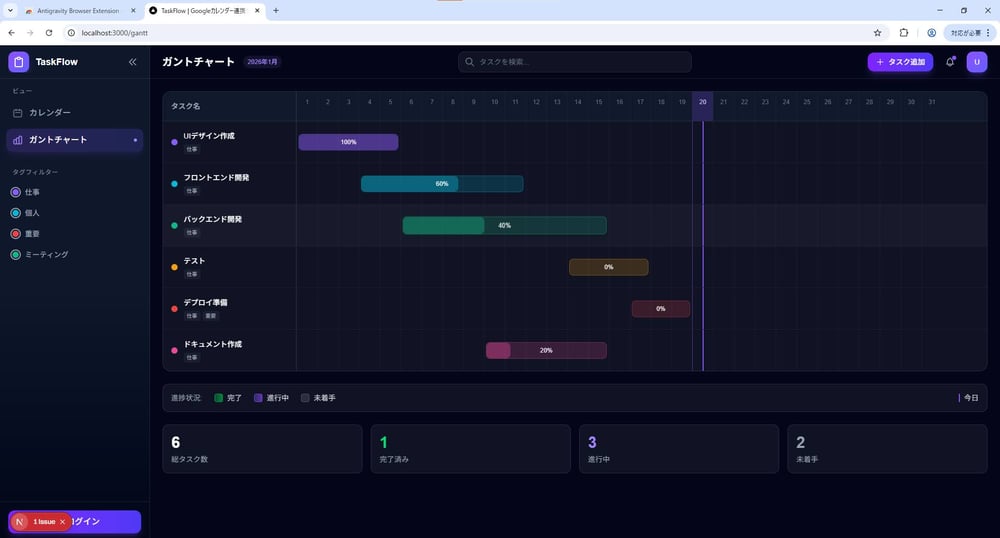The width and height of the screenshot is (1000, 538).
Task: Select the ガントチャート sidebar item
Action: [x=57, y=140]
